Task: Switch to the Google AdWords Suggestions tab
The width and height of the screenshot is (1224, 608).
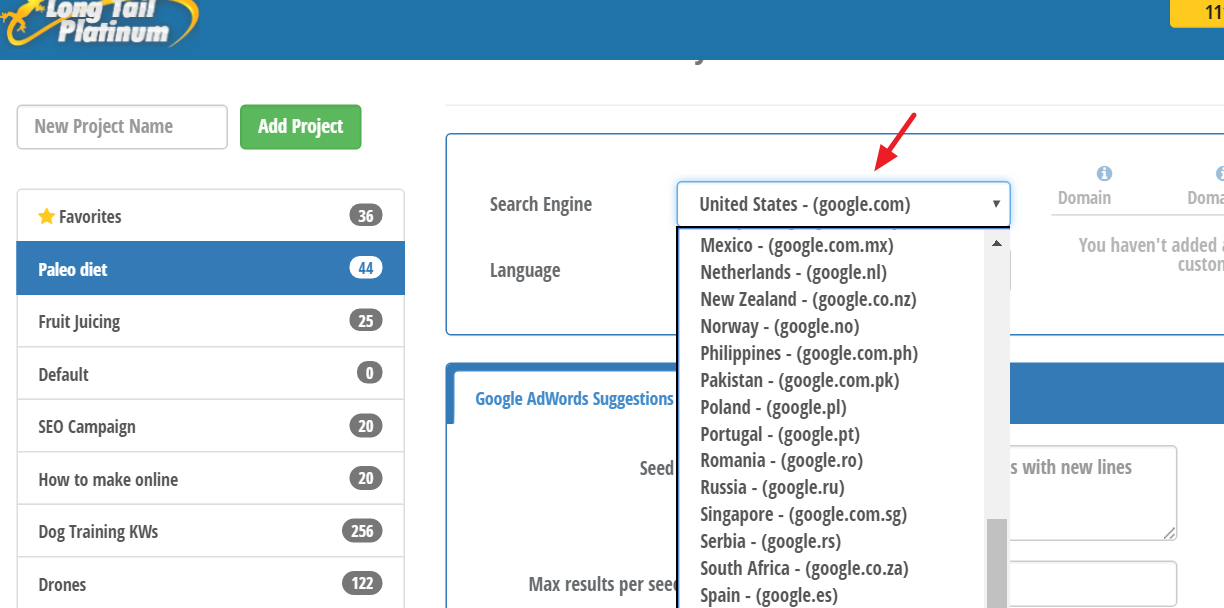Action: [x=574, y=398]
